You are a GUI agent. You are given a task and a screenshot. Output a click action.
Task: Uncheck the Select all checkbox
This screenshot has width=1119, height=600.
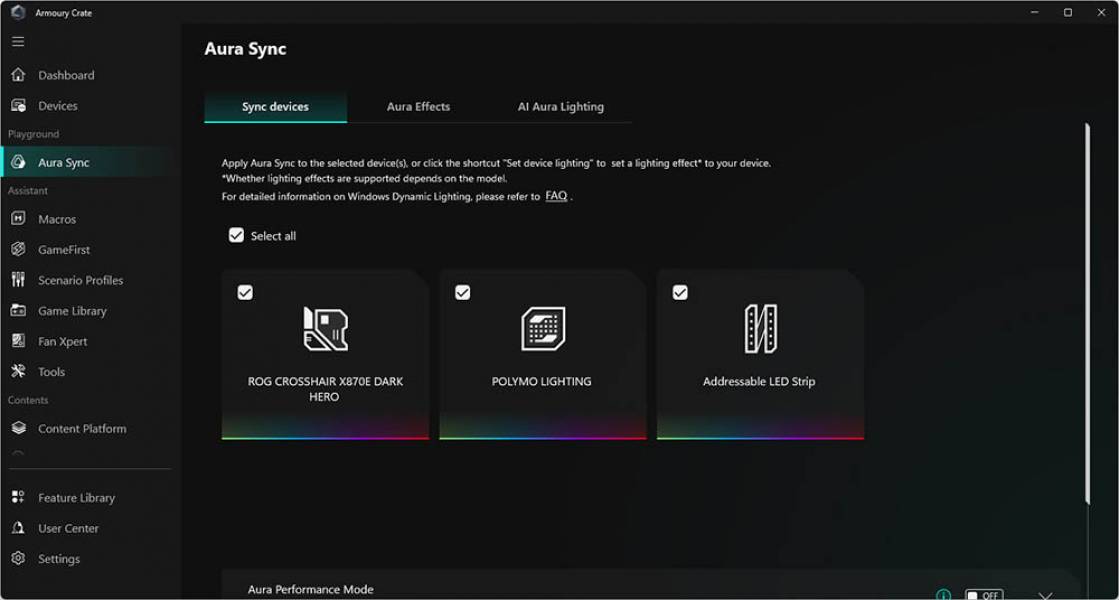(x=236, y=235)
